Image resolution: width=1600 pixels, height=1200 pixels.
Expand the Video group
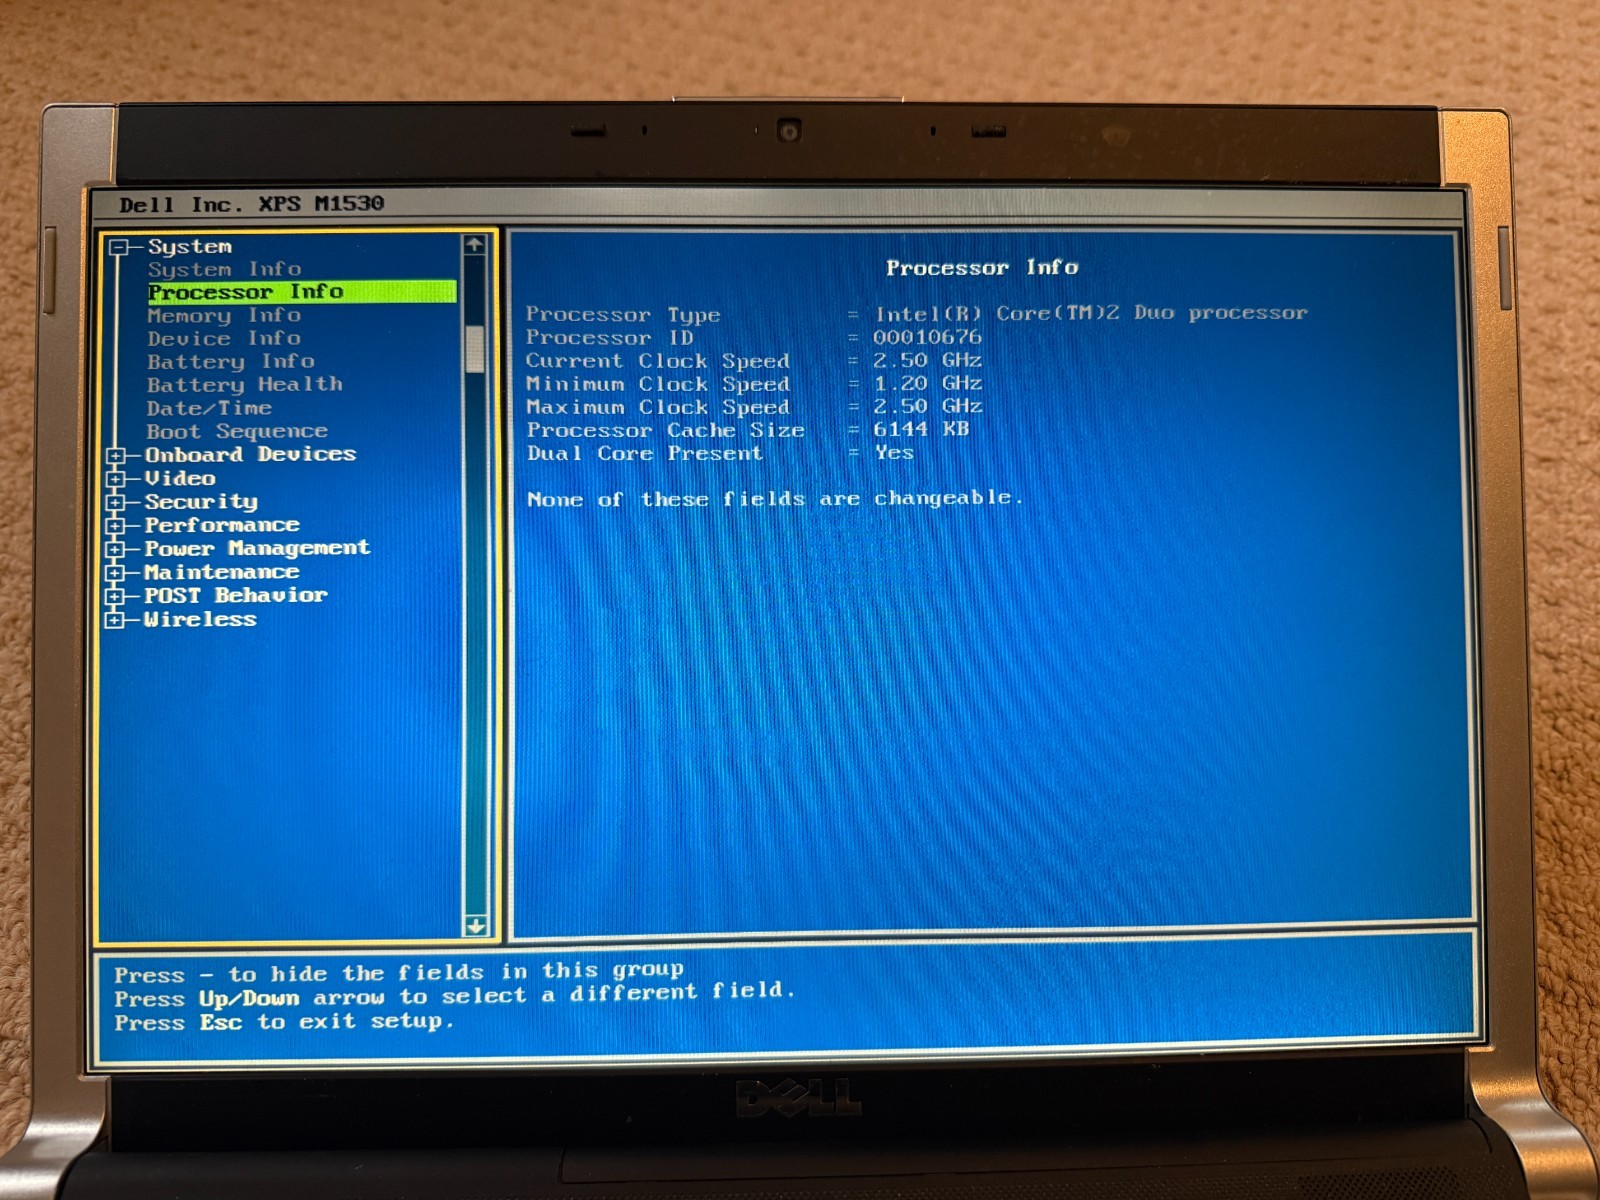tap(116, 479)
